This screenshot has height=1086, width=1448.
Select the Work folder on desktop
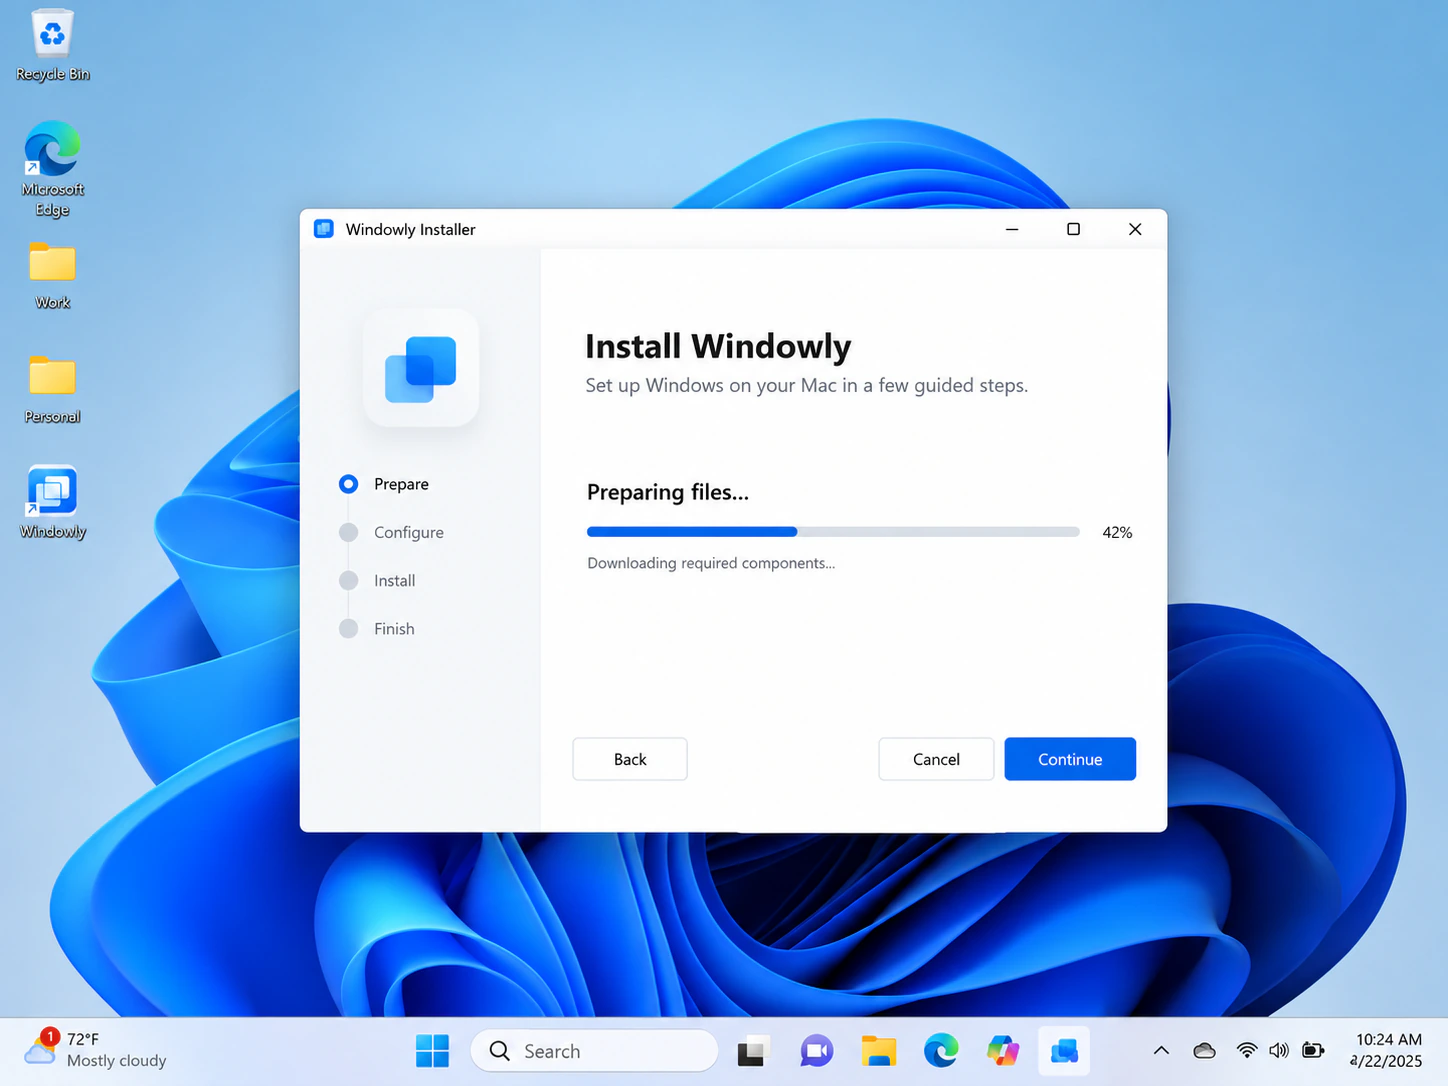tap(52, 275)
